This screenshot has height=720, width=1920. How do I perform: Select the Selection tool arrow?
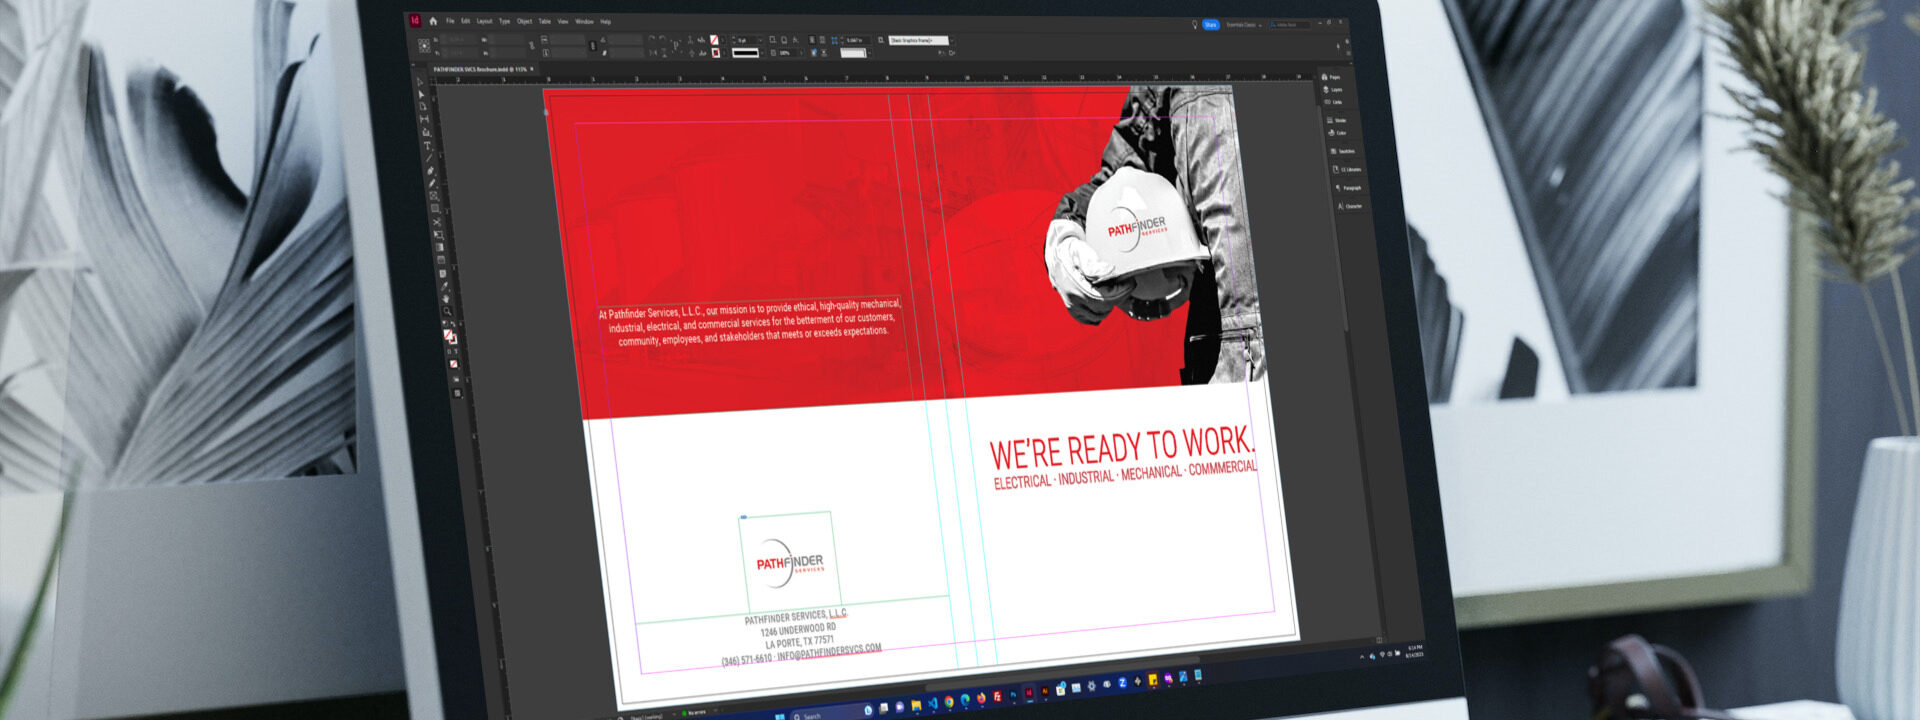(x=419, y=81)
